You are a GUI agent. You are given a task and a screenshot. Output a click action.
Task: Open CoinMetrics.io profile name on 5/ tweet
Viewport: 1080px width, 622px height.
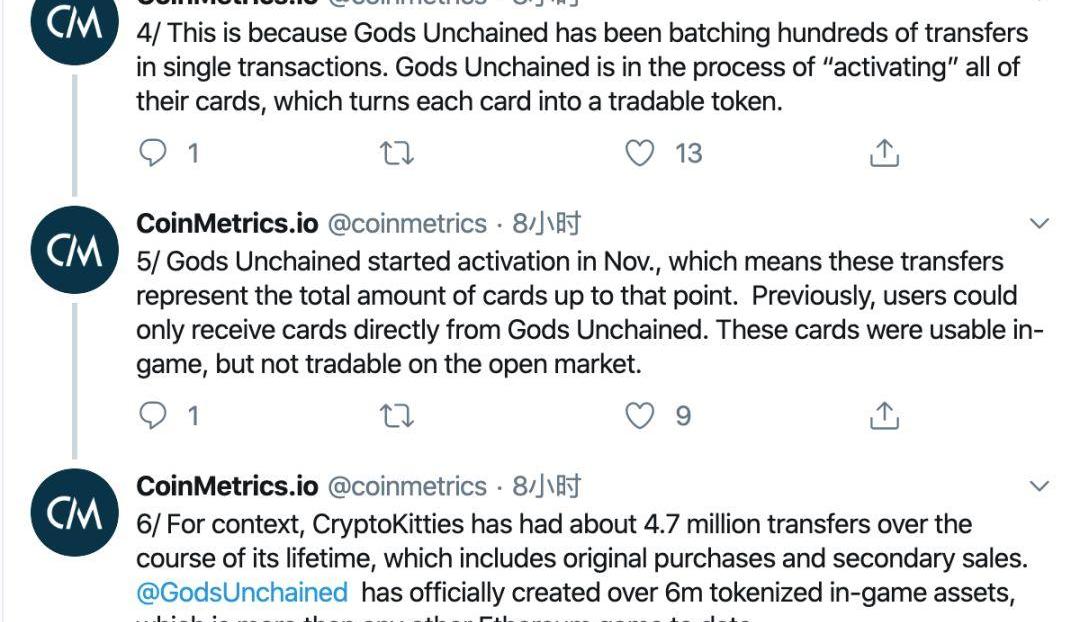(x=227, y=224)
